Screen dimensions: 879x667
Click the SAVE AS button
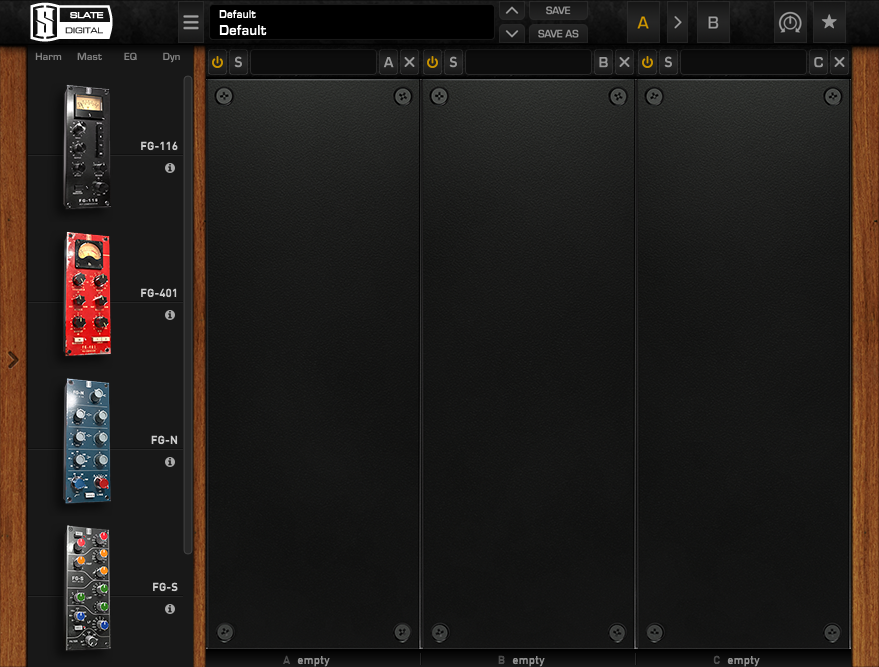[x=558, y=33]
